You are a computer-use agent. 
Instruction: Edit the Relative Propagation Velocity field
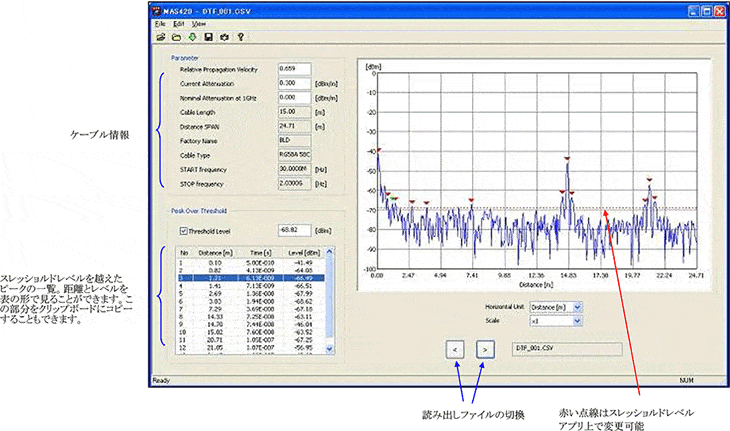coord(294,69)
